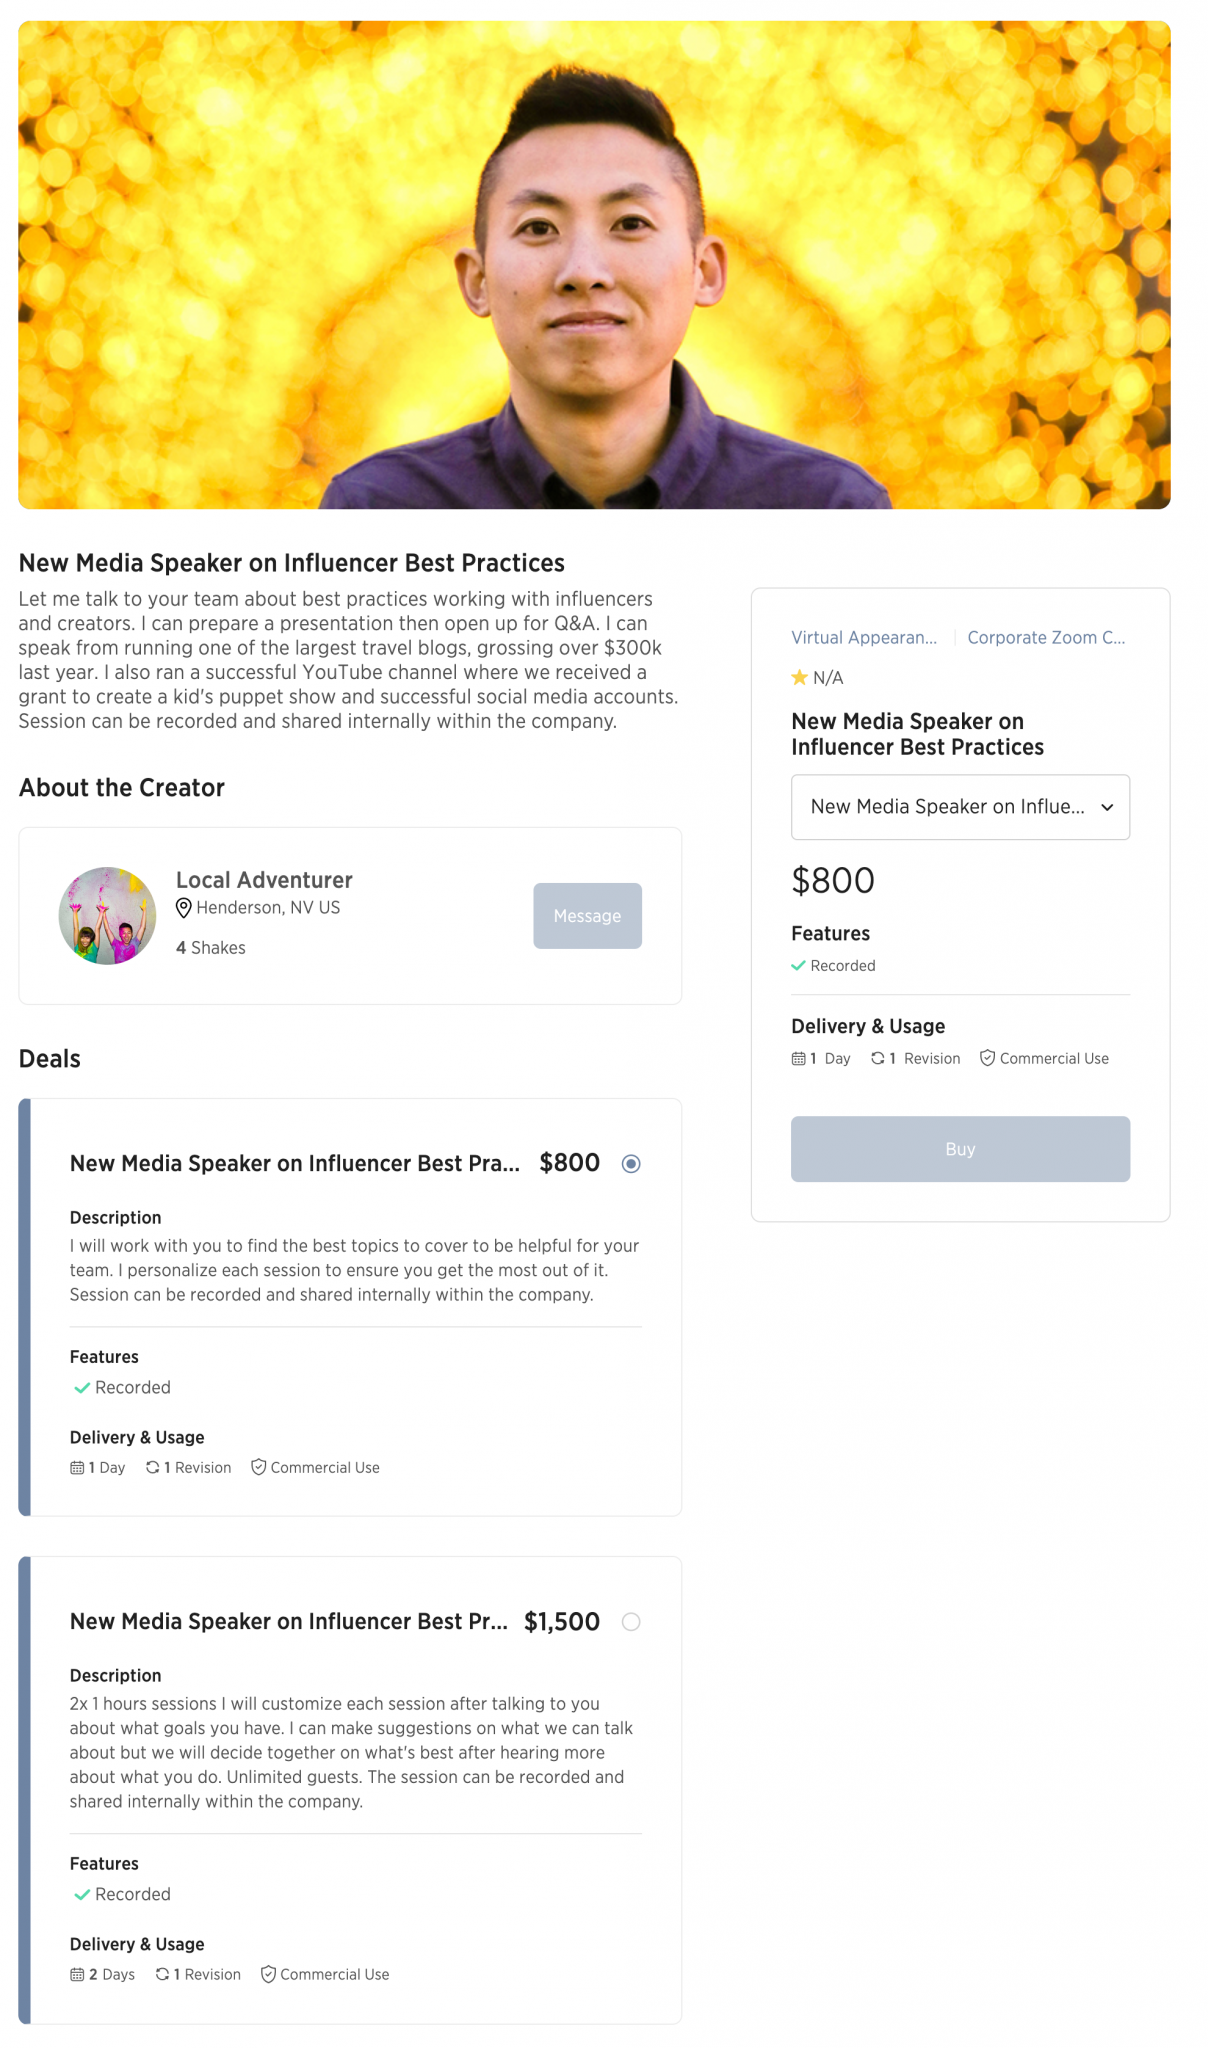1208x2048 pixels.
Task: Click the star rating icon beside N/A
Action: tap(799, 678)
